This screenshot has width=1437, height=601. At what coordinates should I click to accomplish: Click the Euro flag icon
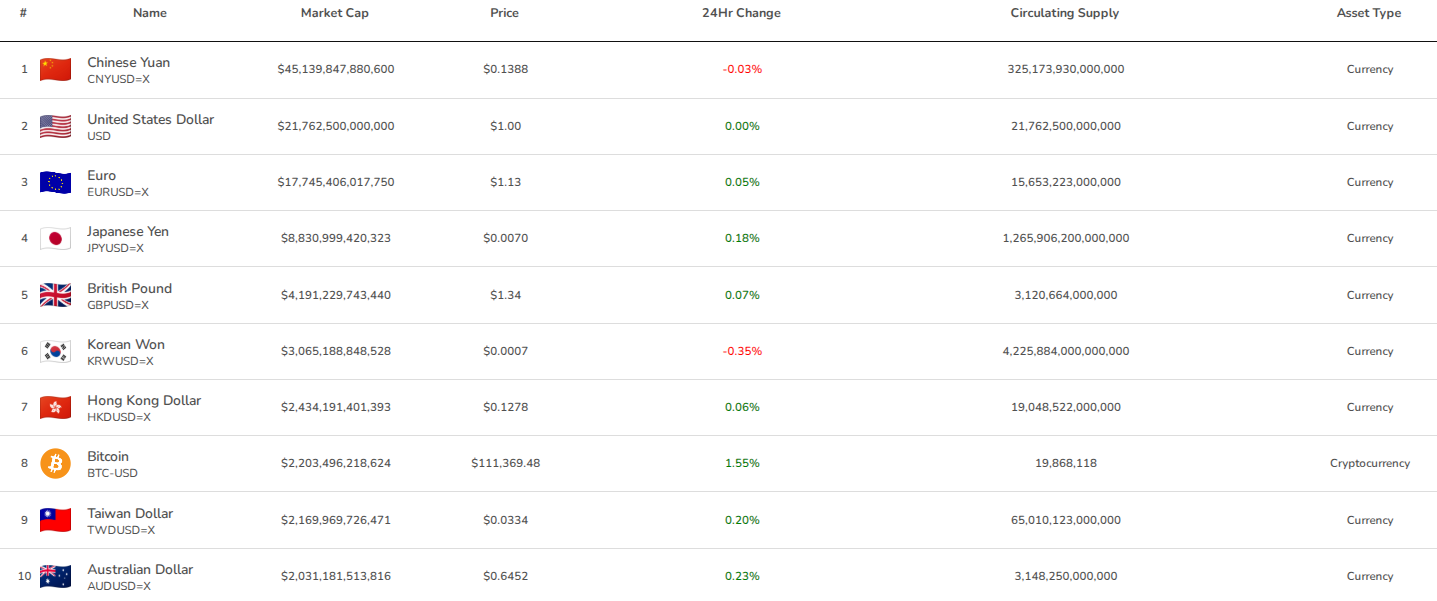click(x=55, y=182)
